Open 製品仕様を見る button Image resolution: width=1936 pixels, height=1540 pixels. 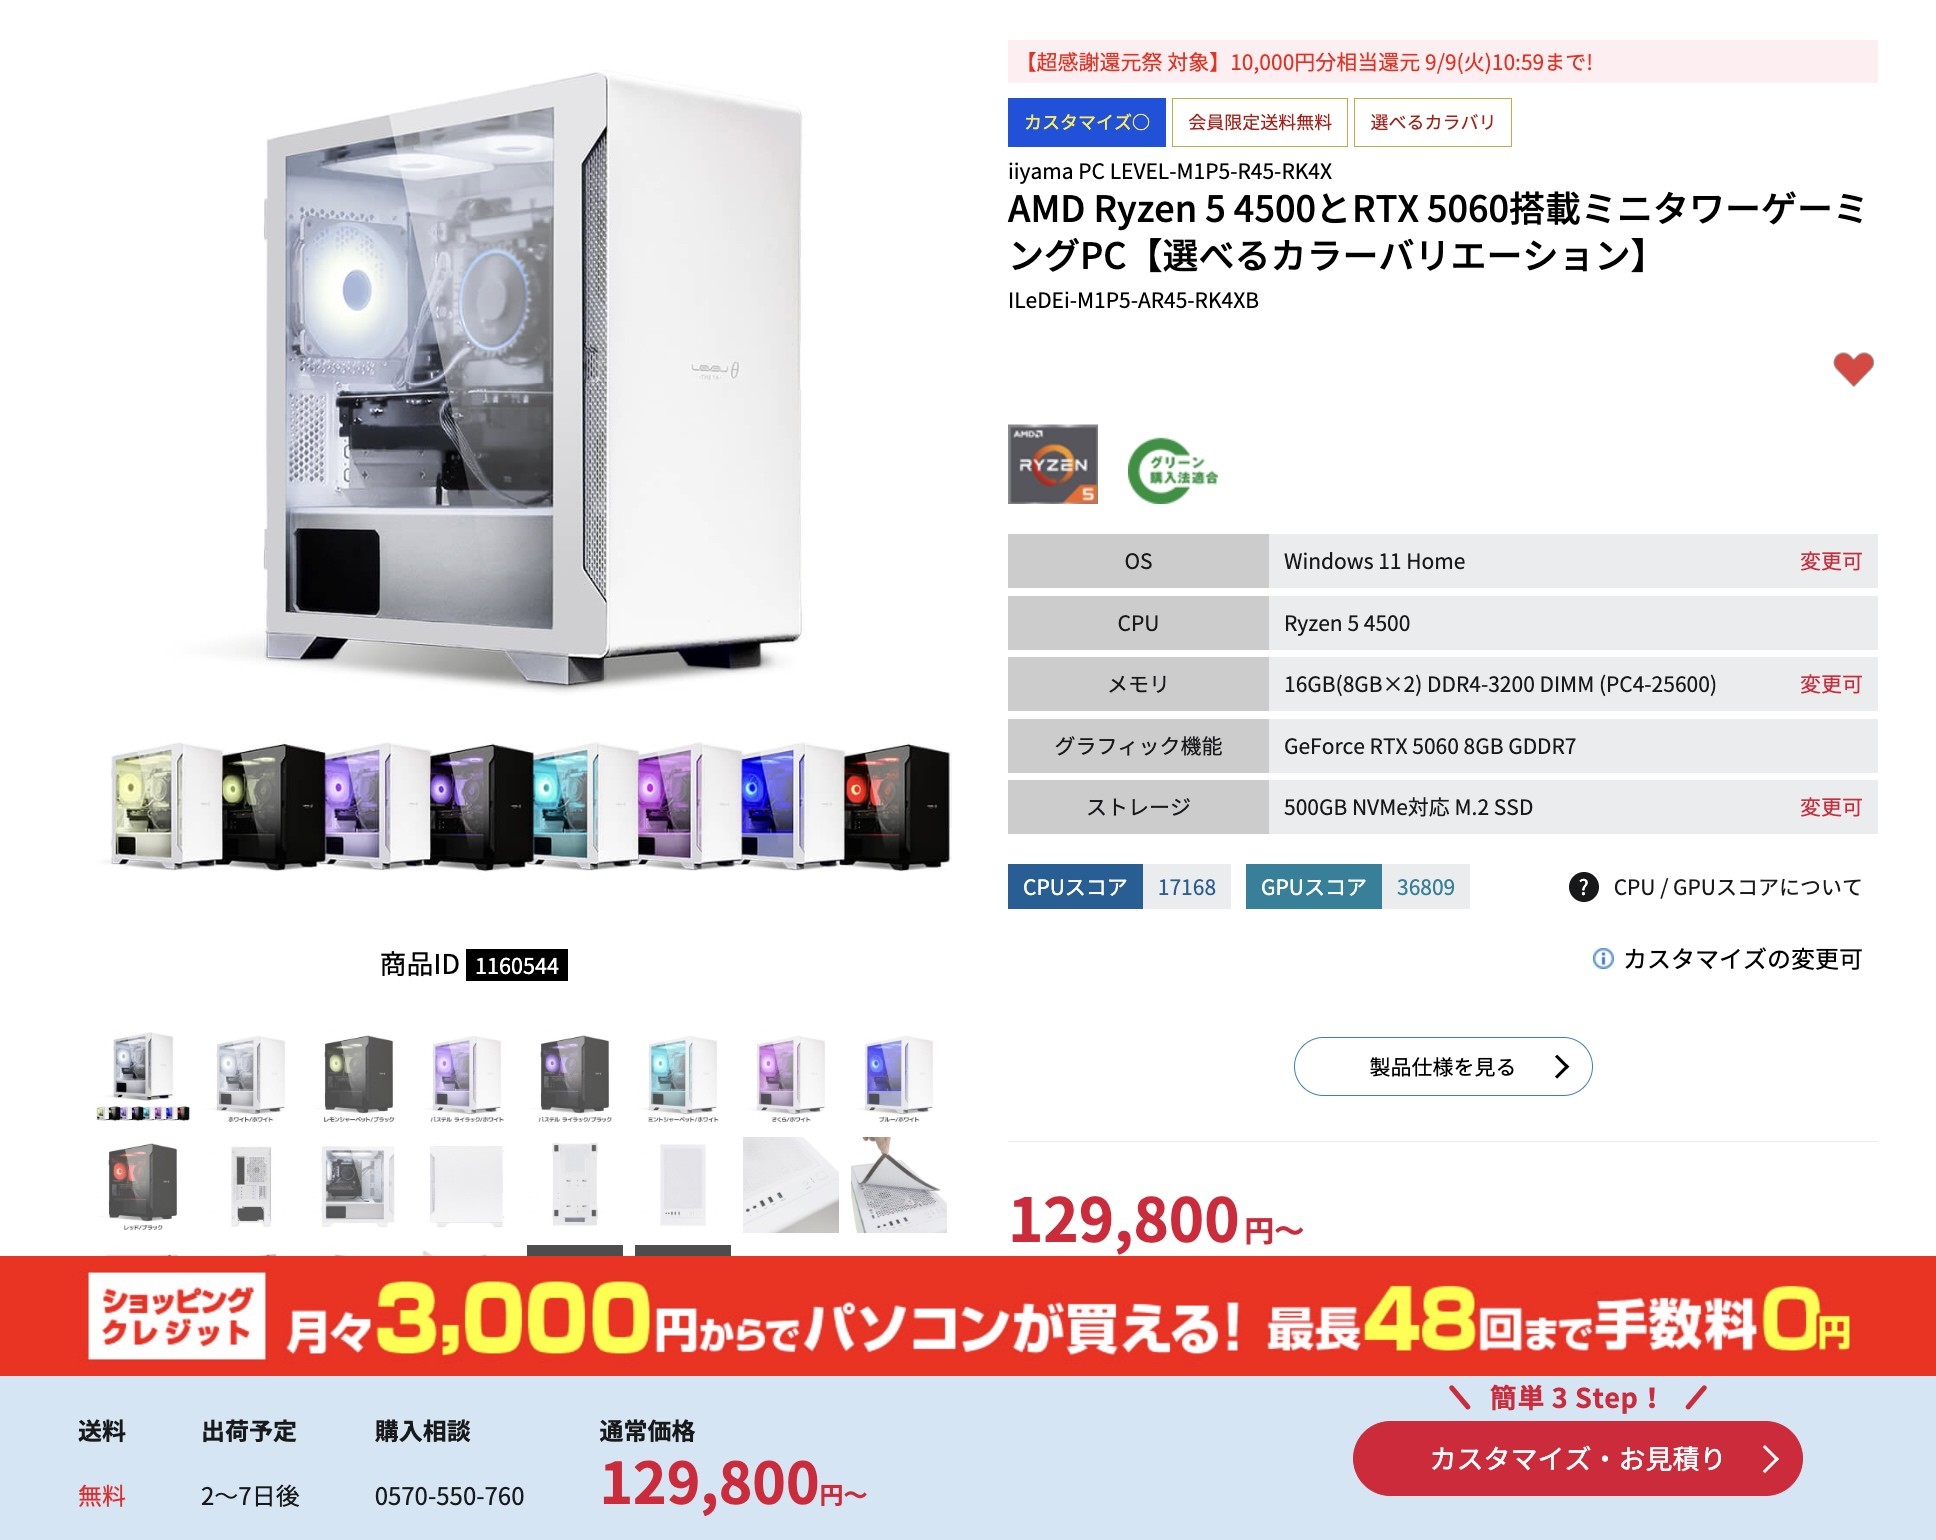click(1443, 1067)
